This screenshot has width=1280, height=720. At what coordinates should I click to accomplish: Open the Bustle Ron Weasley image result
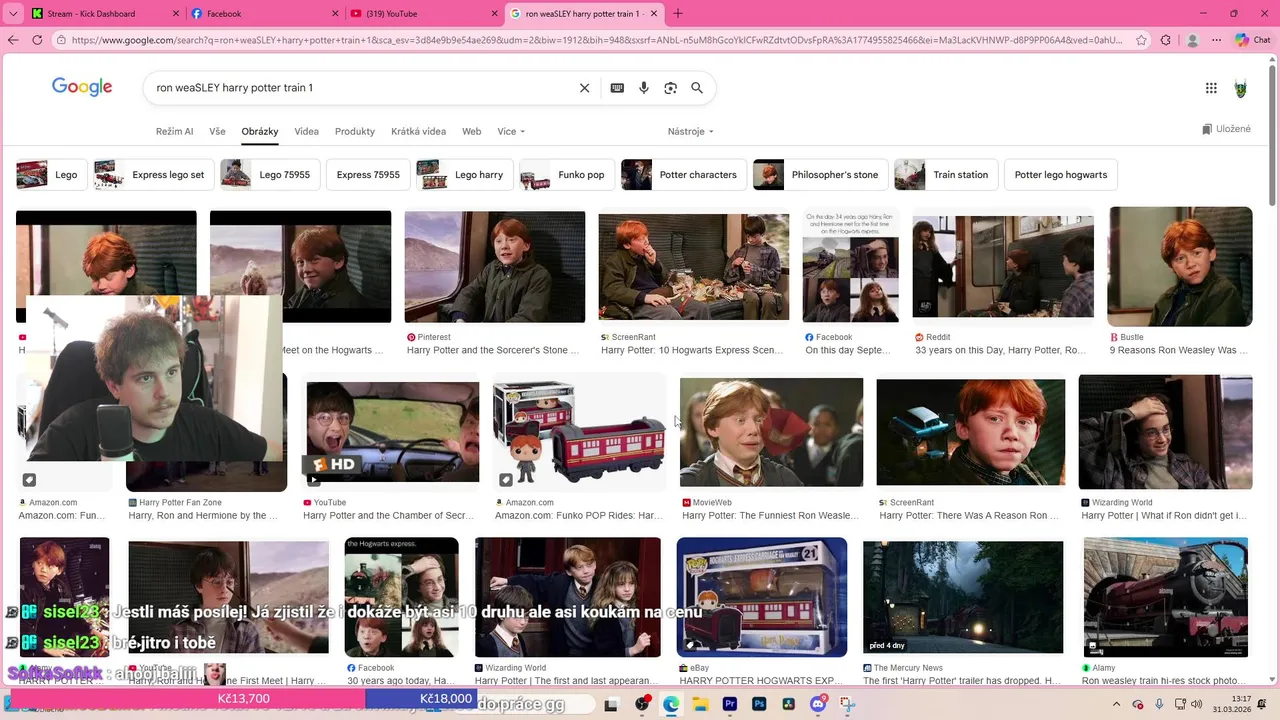[1180, 267]
